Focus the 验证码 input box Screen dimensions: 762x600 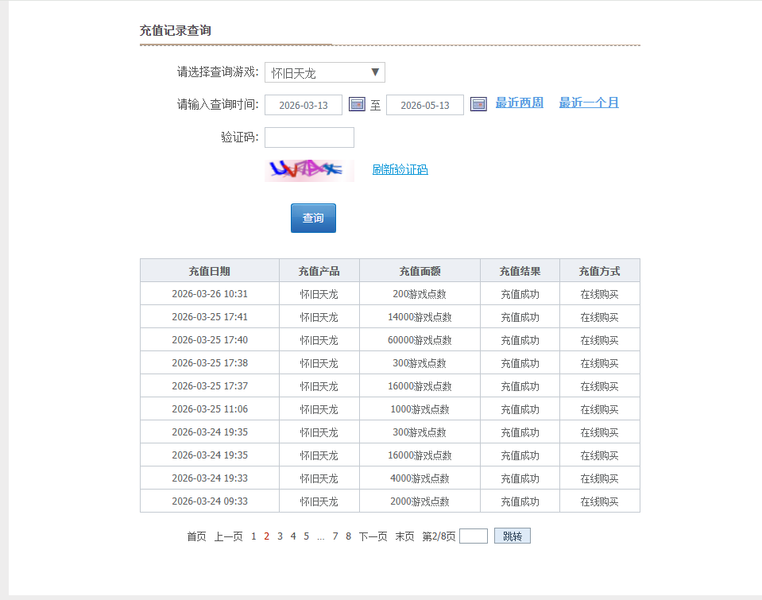click(309, 137)
